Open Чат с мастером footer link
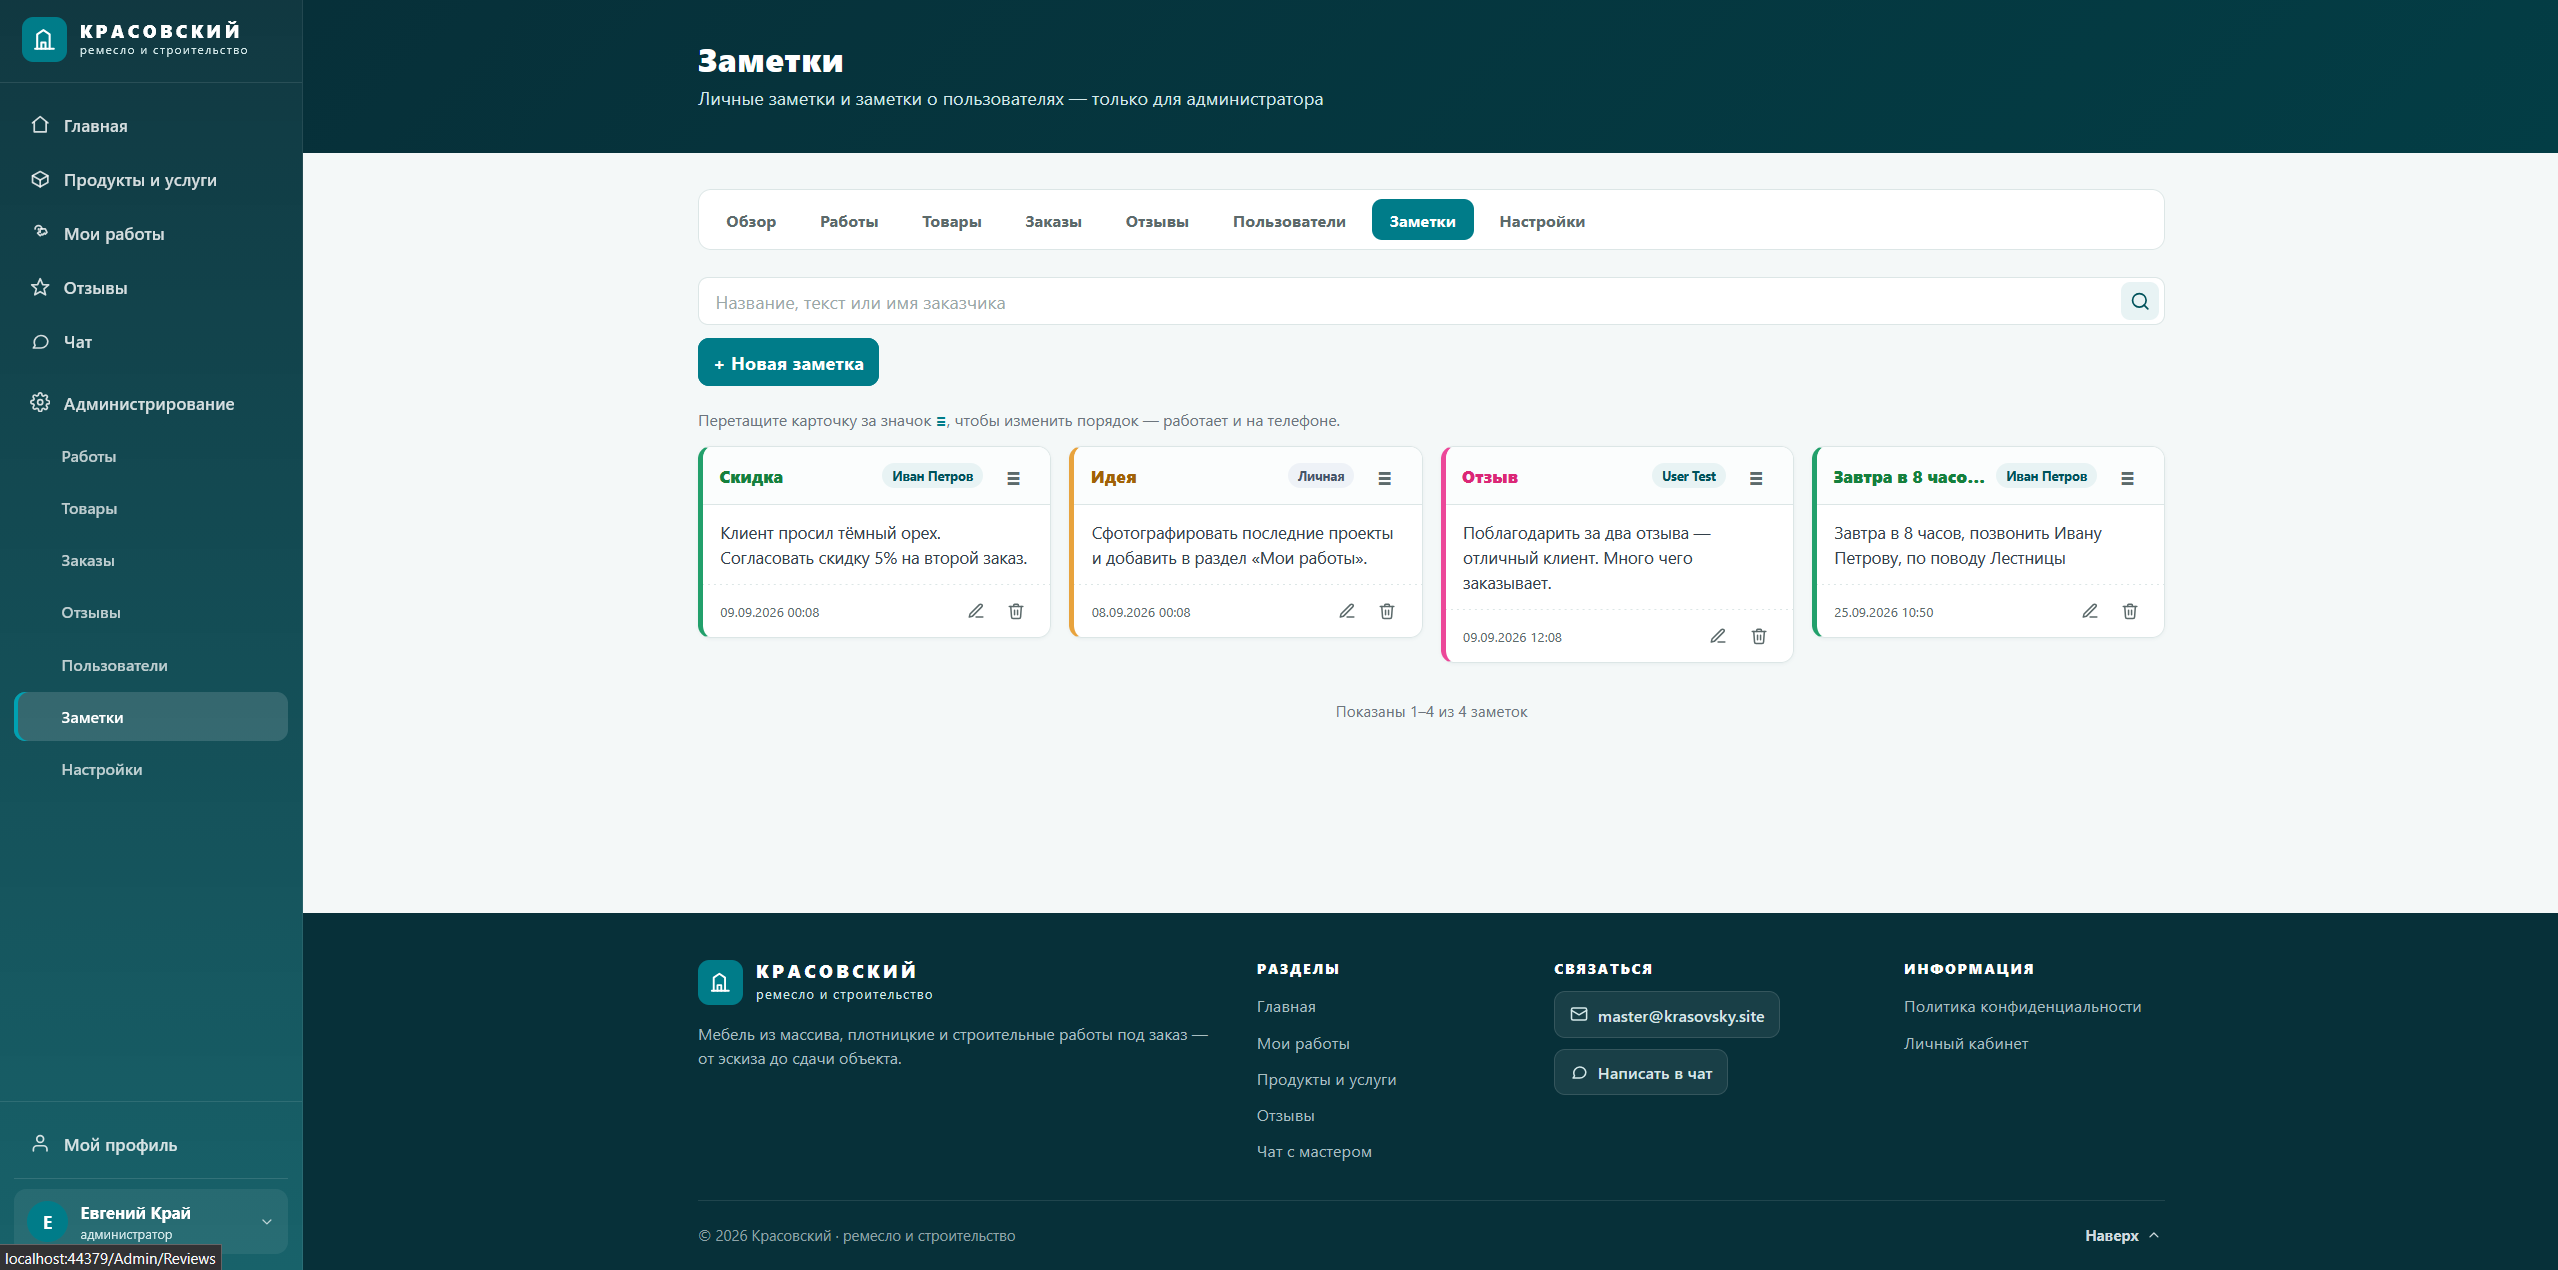This screenshot has height=1270, width=2558. point(1314,1152)
